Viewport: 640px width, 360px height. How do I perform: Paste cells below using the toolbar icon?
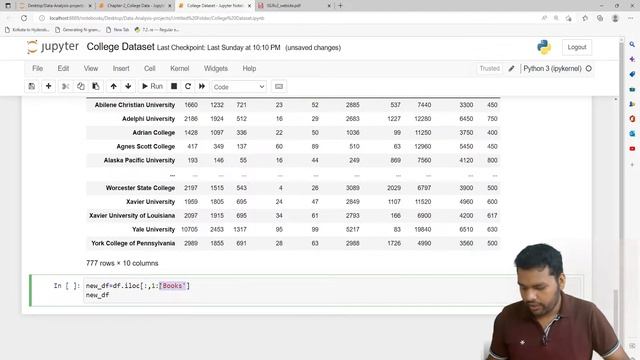[x=96, y=87]
